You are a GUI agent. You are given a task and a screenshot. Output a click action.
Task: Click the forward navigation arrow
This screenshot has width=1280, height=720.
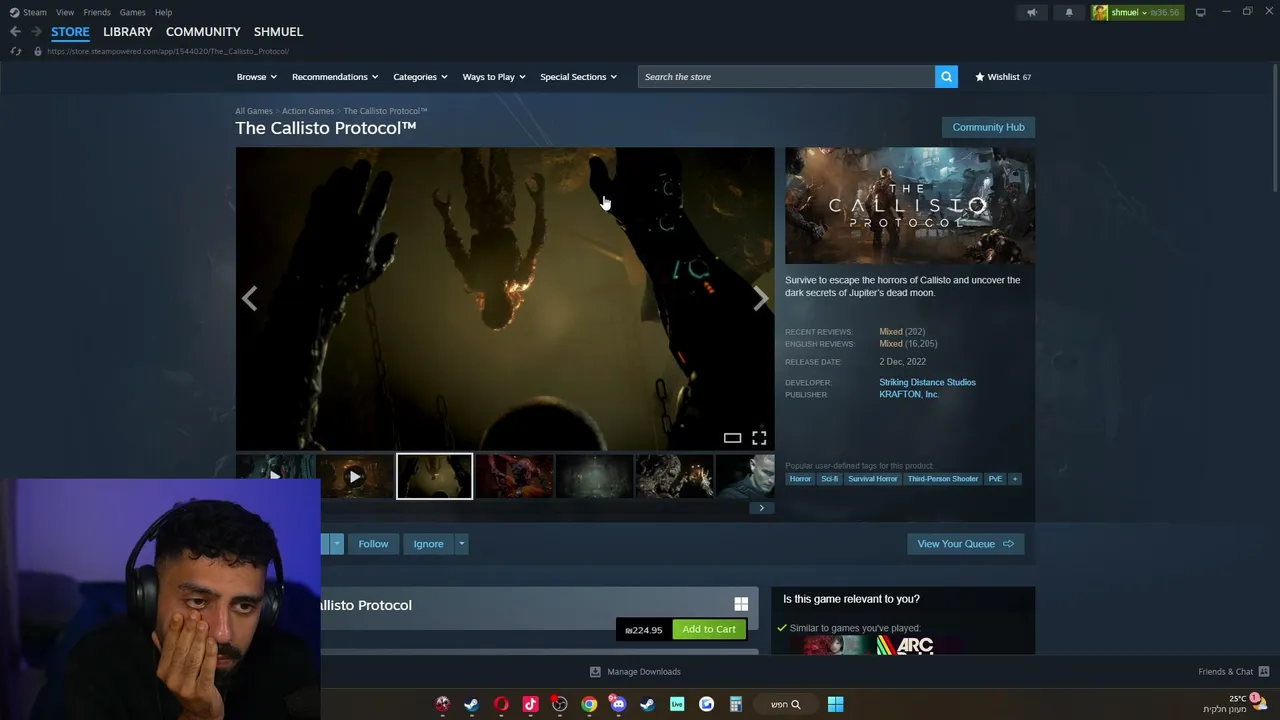tap(36, 32)
